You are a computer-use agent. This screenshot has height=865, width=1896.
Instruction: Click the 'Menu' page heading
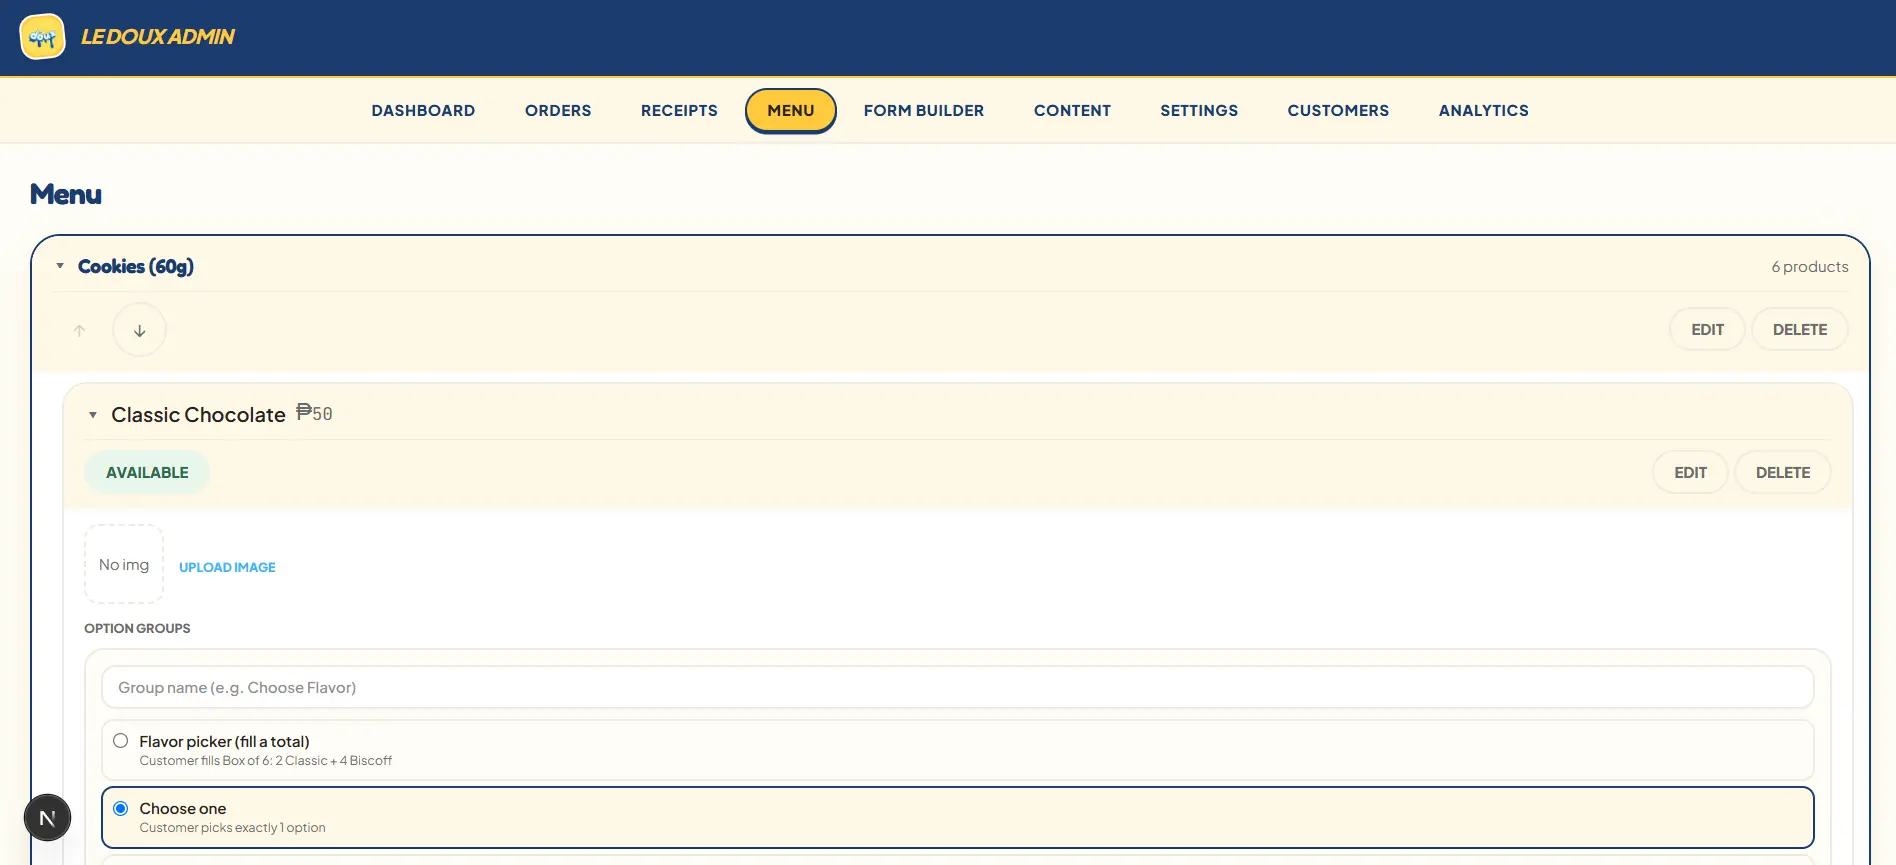click(x=66, y=194)
